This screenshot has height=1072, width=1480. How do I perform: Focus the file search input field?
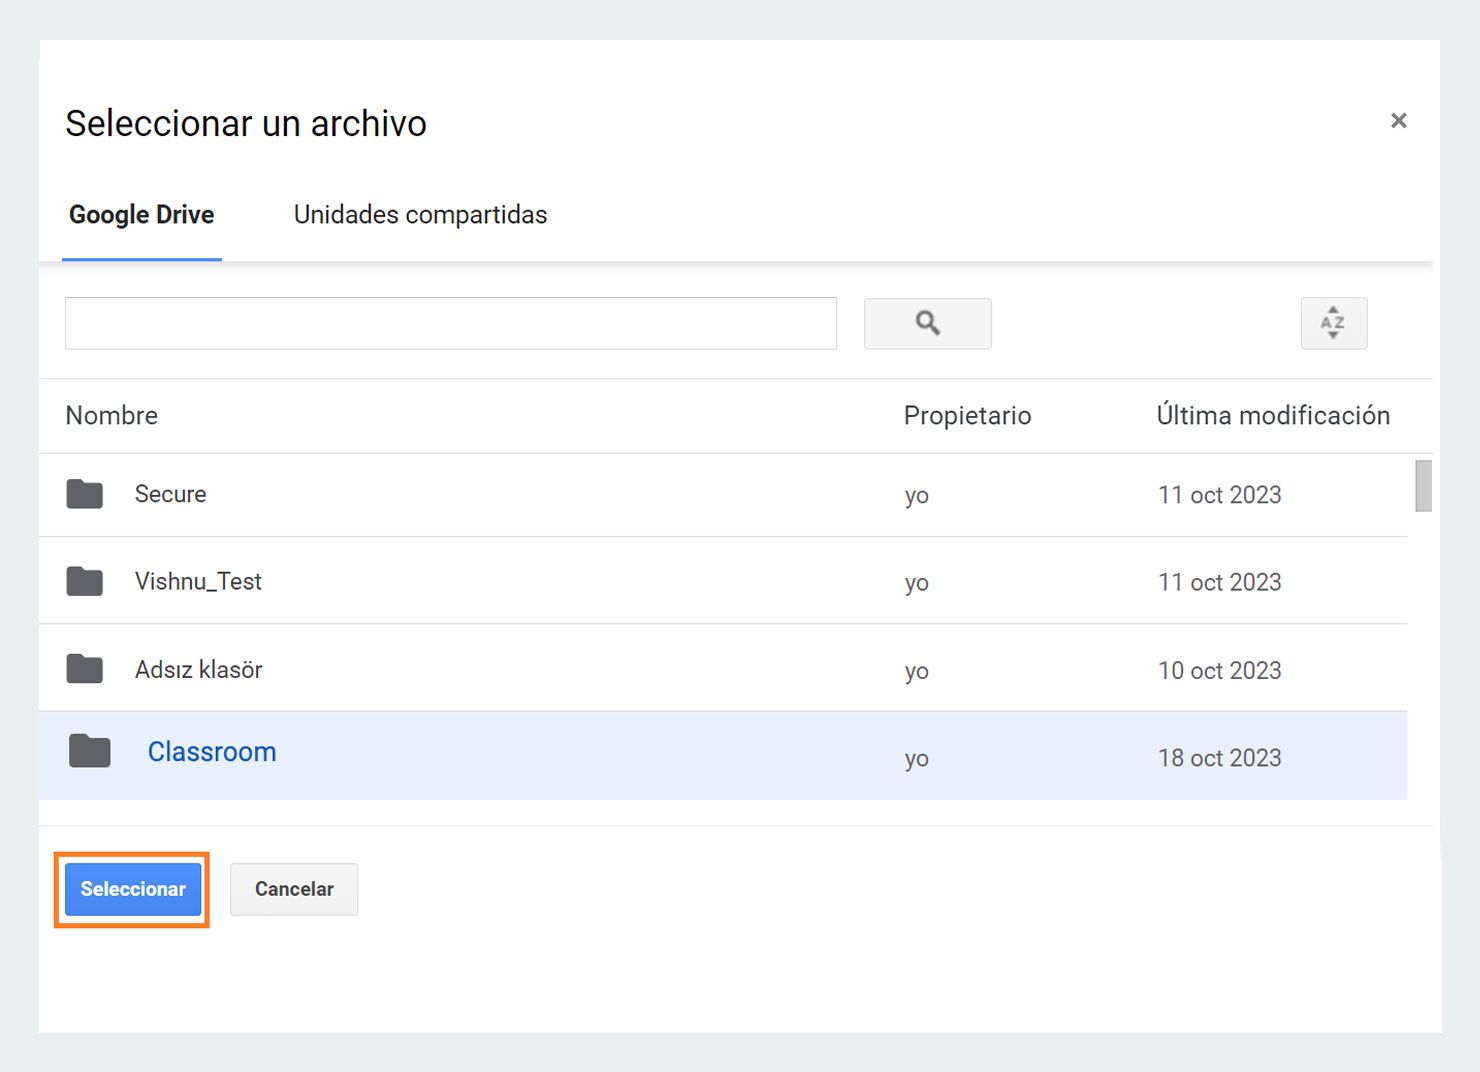[451, 323]
